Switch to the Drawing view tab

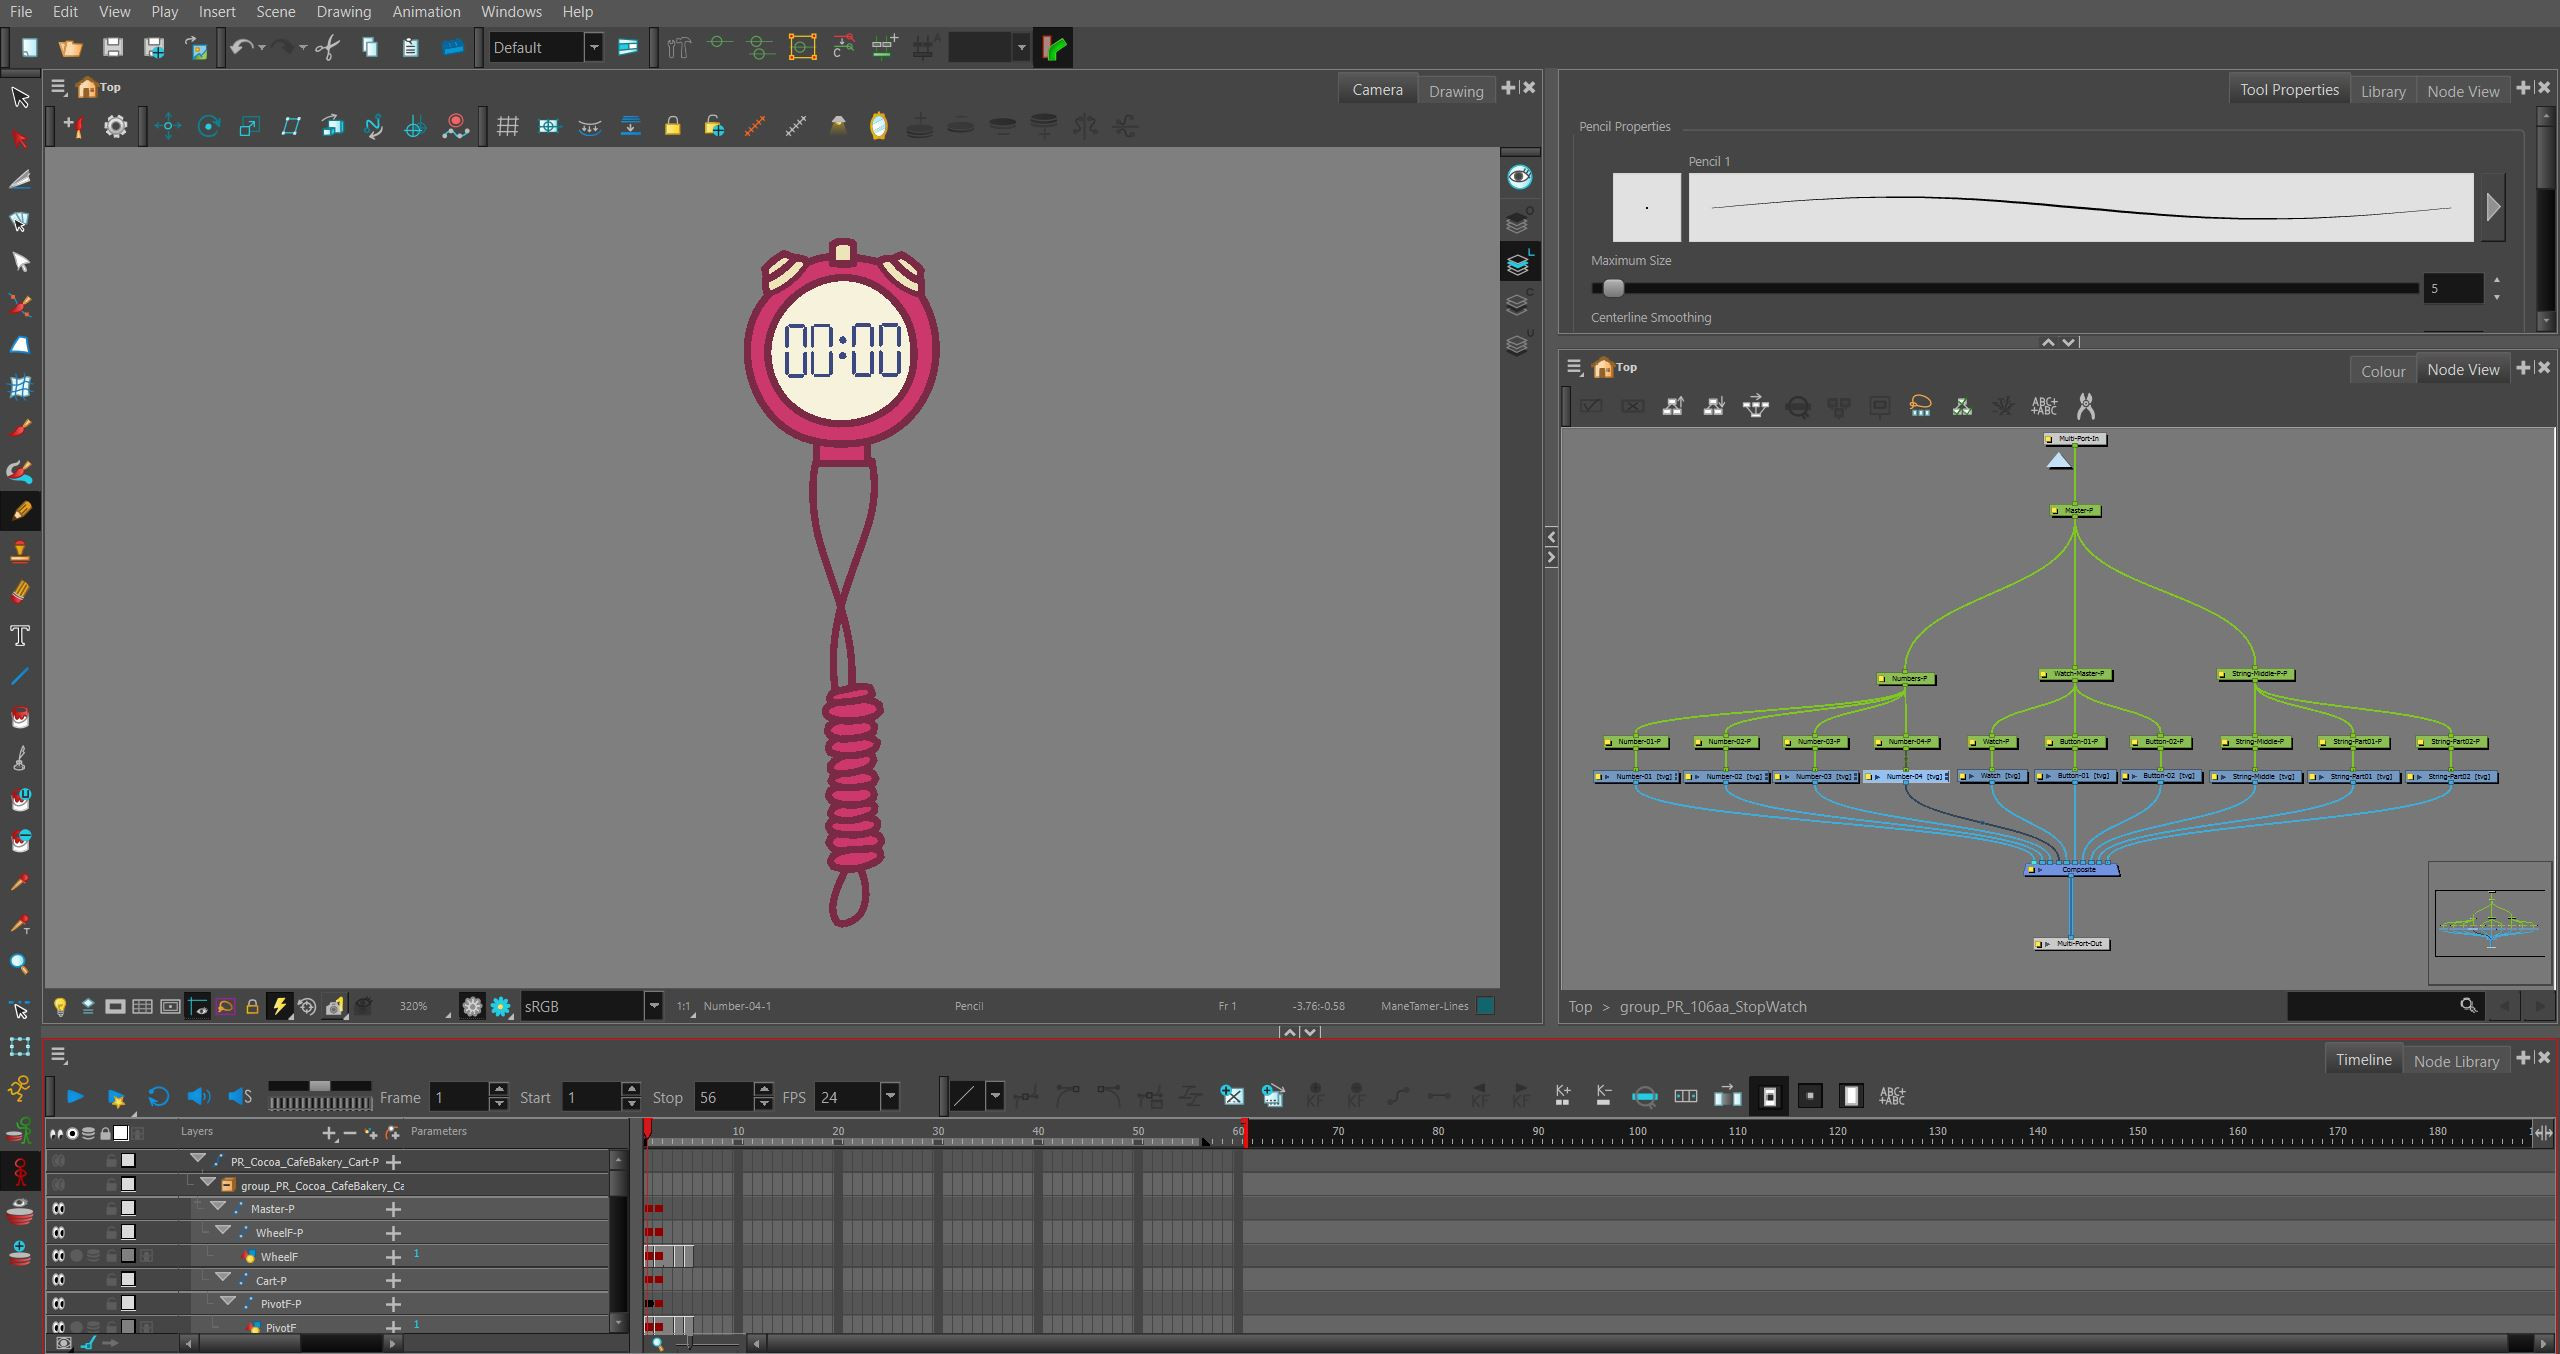(x=1455, y=91)
